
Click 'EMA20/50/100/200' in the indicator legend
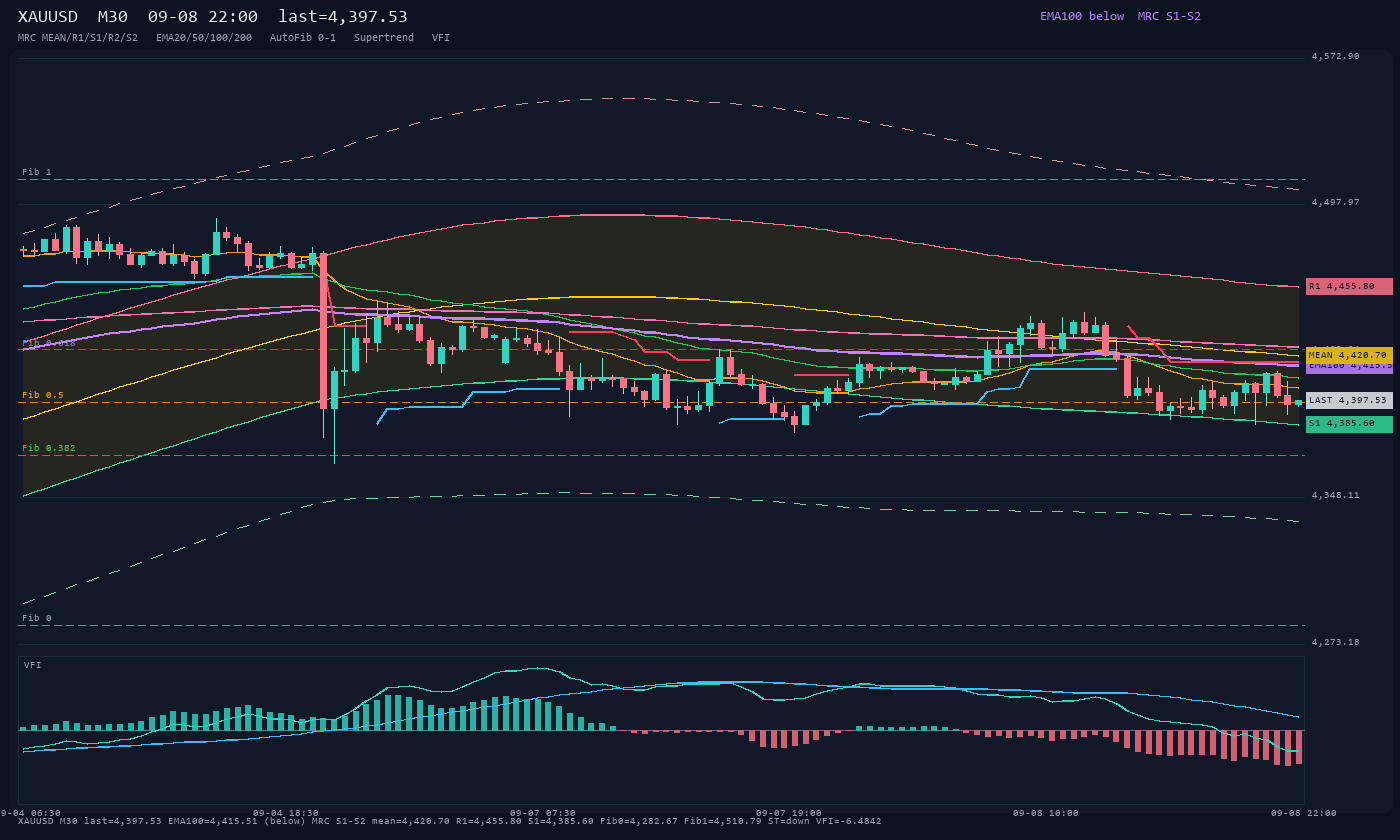coord(204,37)
